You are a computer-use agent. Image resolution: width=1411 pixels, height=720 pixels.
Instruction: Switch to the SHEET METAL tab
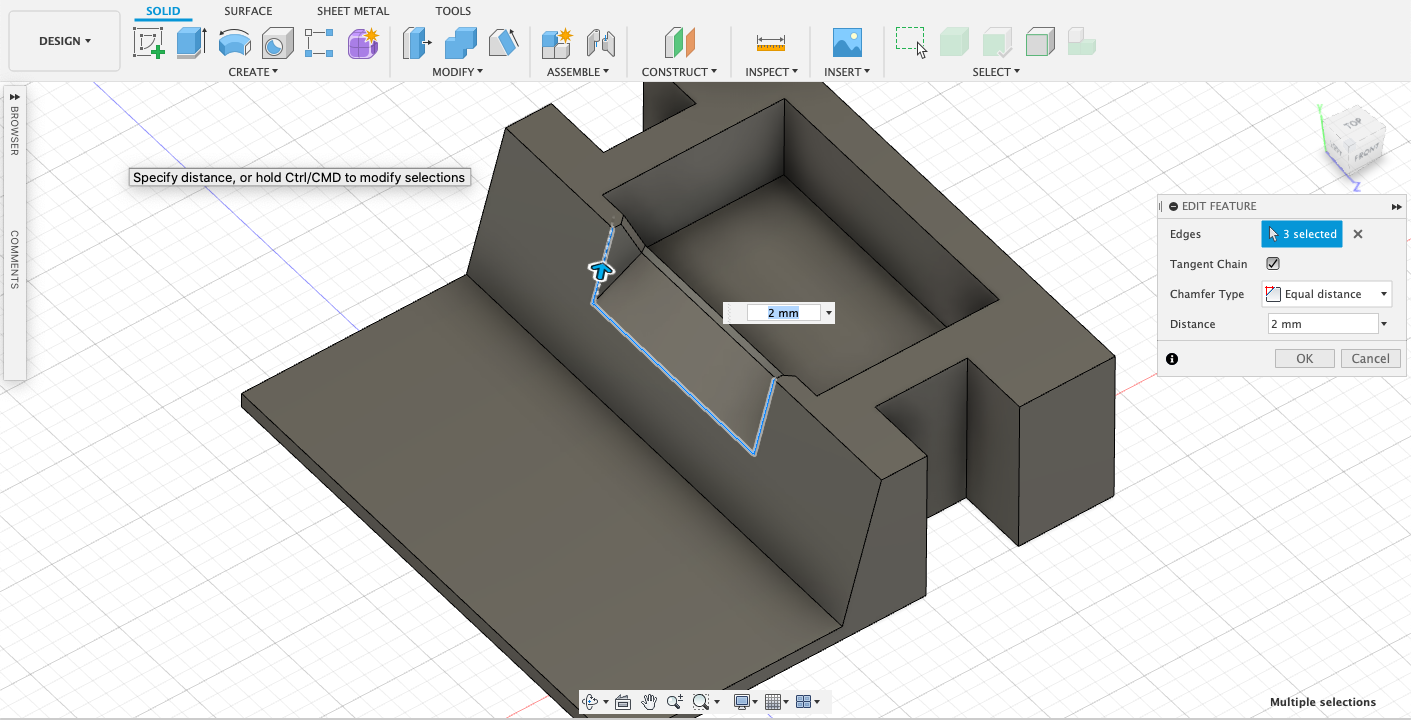point(353,11)
